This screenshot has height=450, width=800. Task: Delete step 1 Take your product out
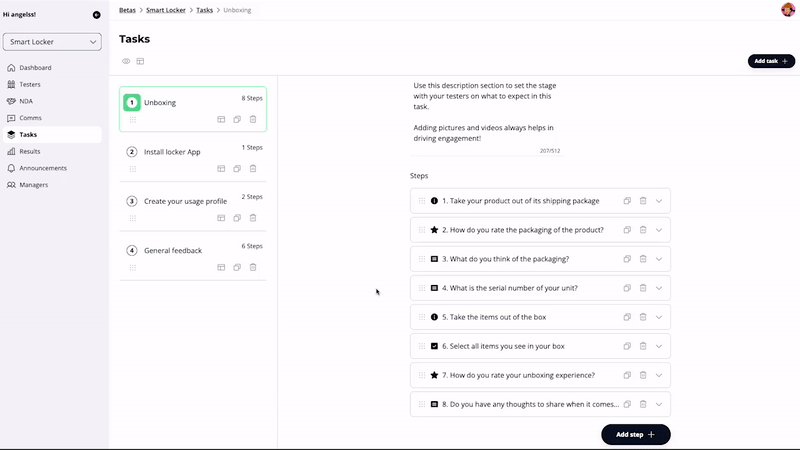[x=643, y=201]
